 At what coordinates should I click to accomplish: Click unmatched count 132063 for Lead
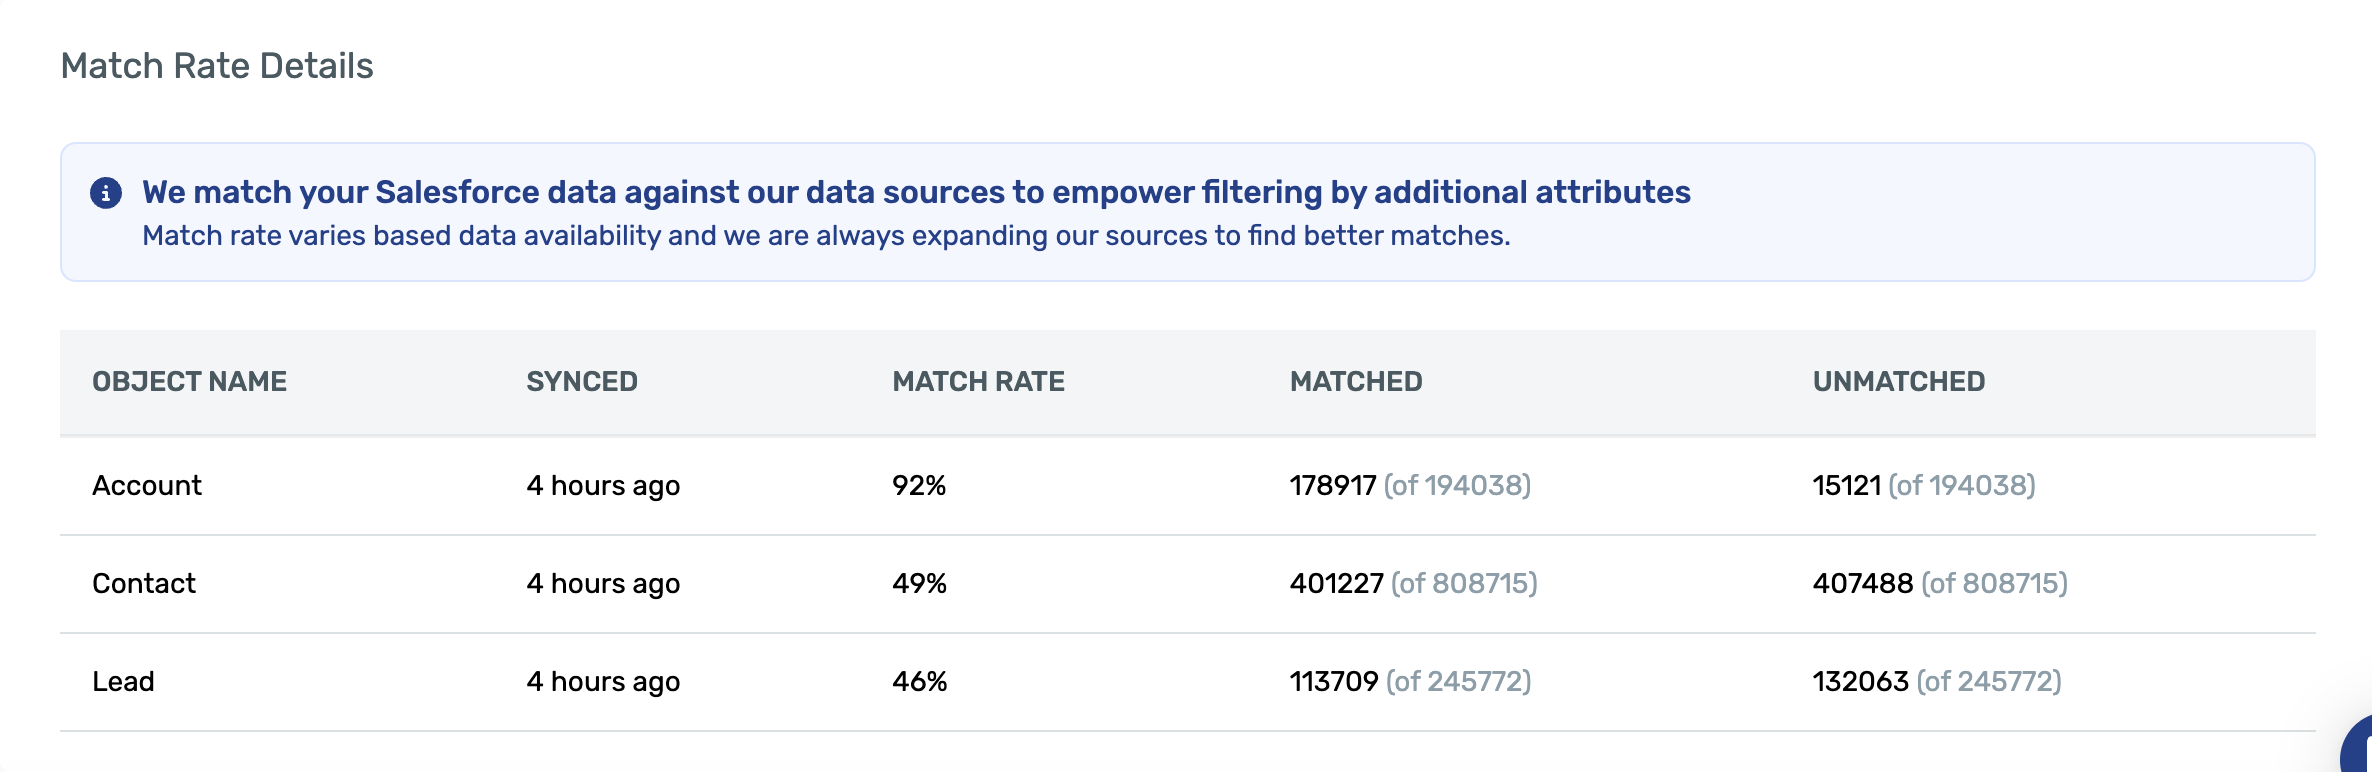coord(1861,682)
